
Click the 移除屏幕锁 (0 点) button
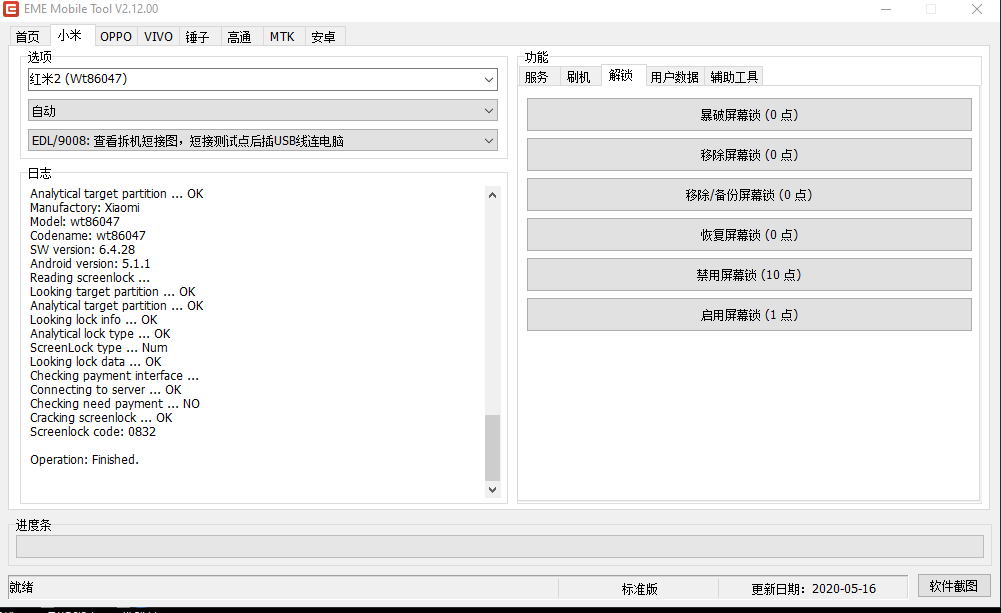(x=749, y=155)
